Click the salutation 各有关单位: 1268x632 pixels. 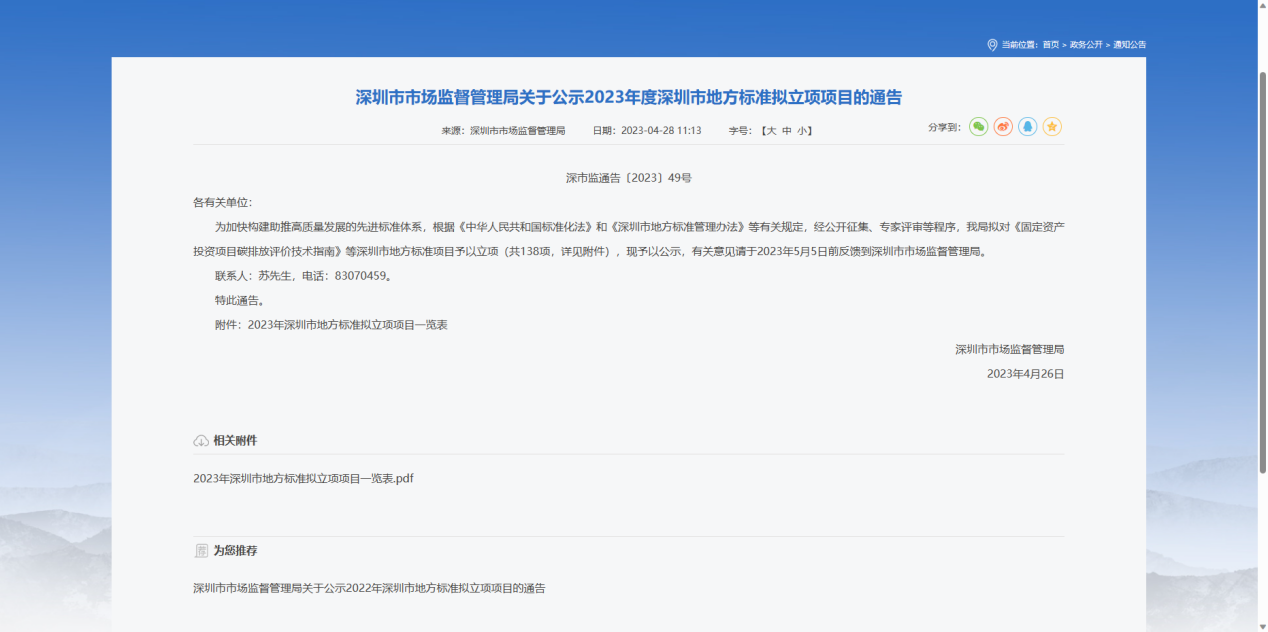coord(223,203)
